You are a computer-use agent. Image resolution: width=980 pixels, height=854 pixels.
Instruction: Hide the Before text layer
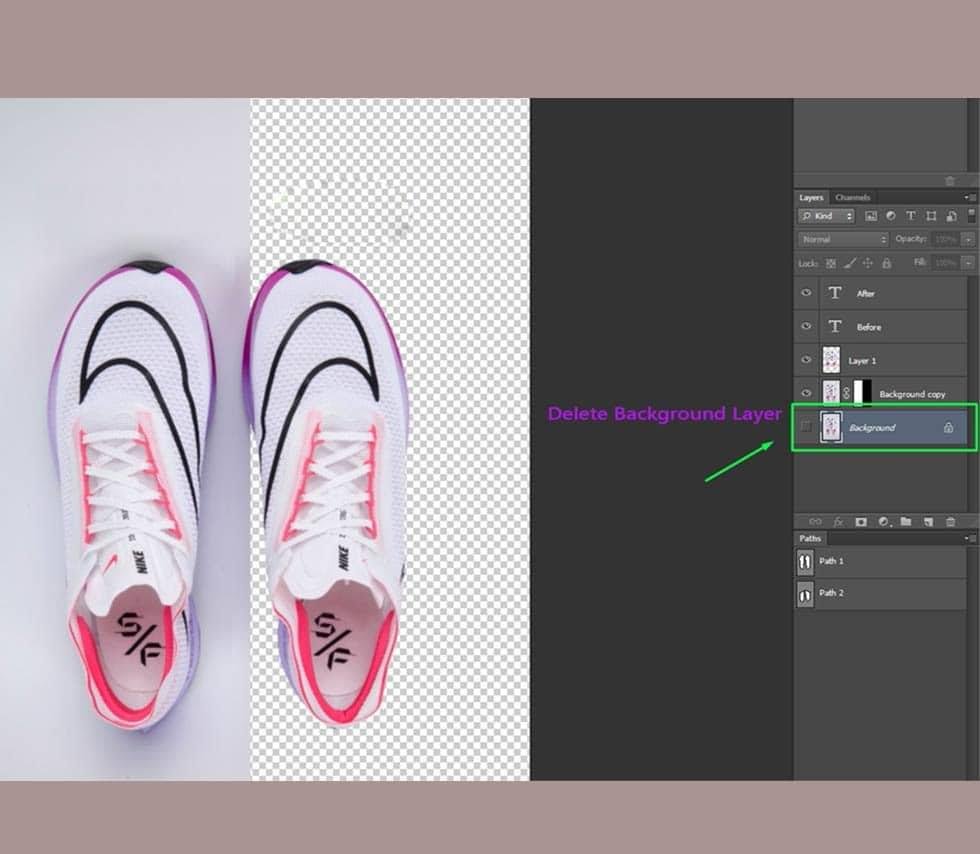pyautogui.click(x=806, y=326)
